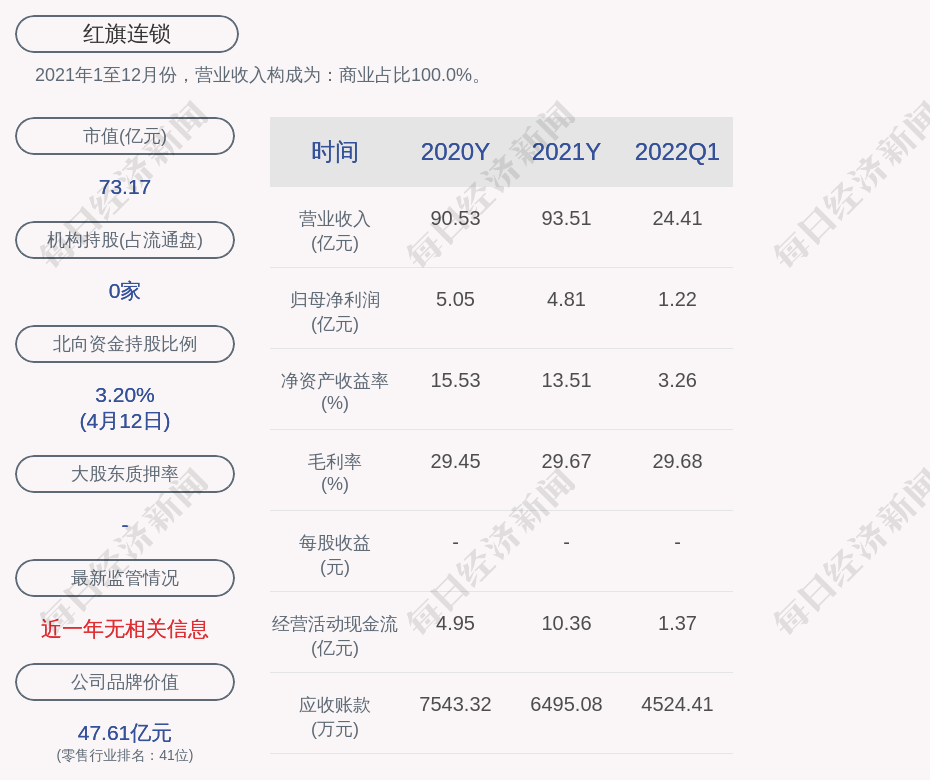This screenshot has width=930, height=780.
Task: Click receivables value 6495.08
Action: pos(566,705)
